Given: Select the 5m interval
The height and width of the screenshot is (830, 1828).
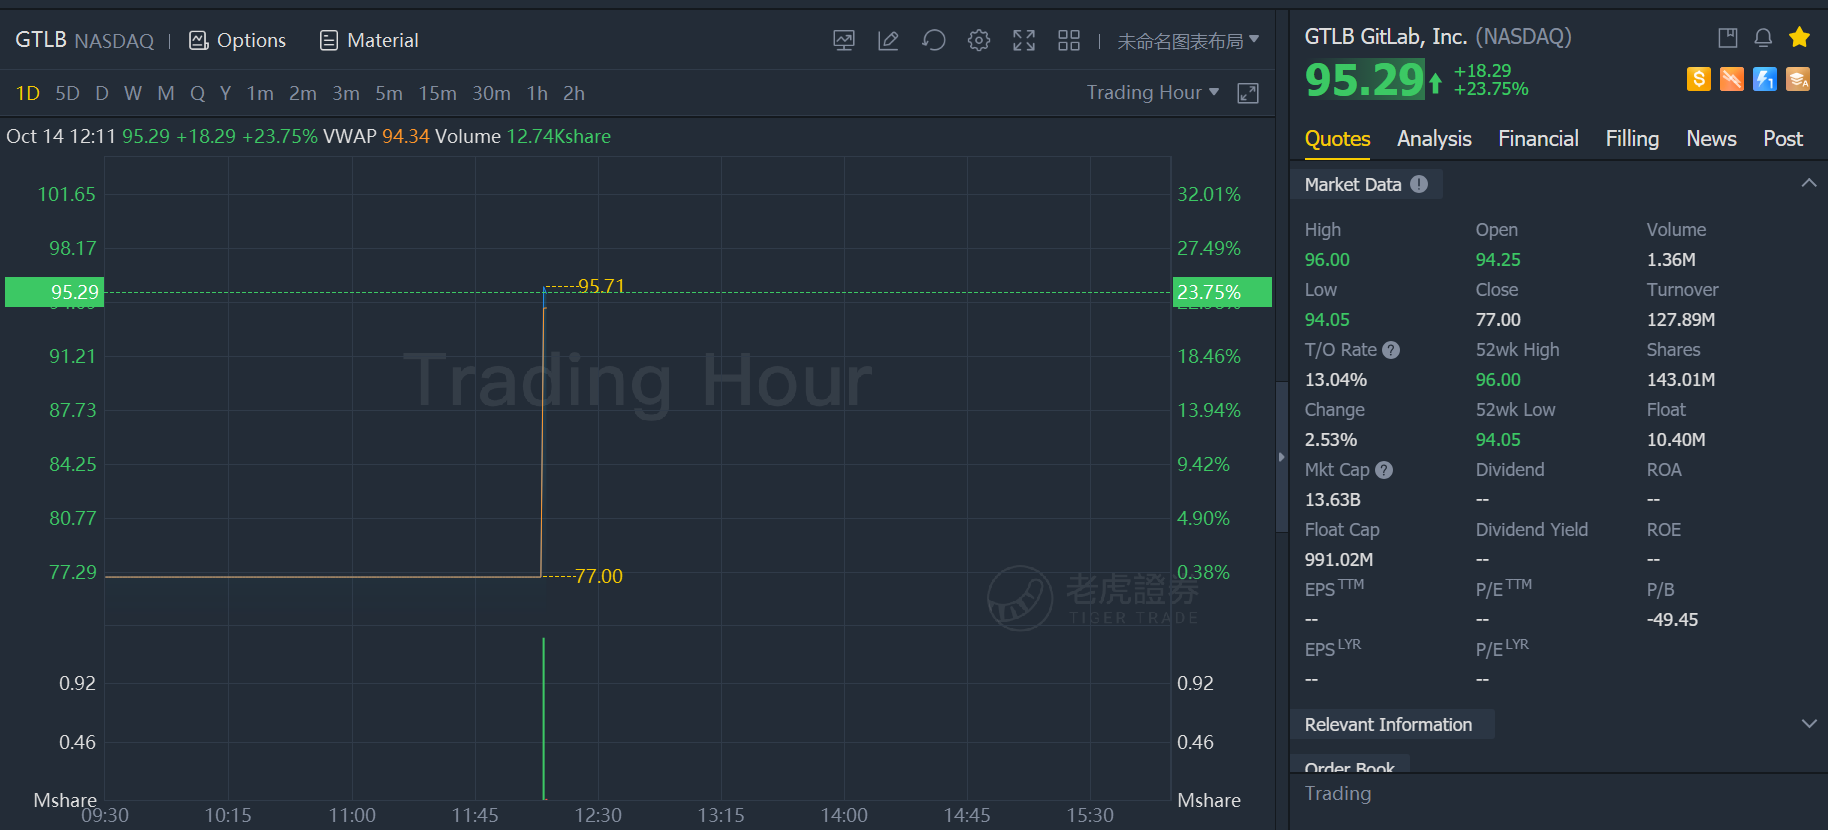Looking at the screenshot, I should click(x=389, y=93).
